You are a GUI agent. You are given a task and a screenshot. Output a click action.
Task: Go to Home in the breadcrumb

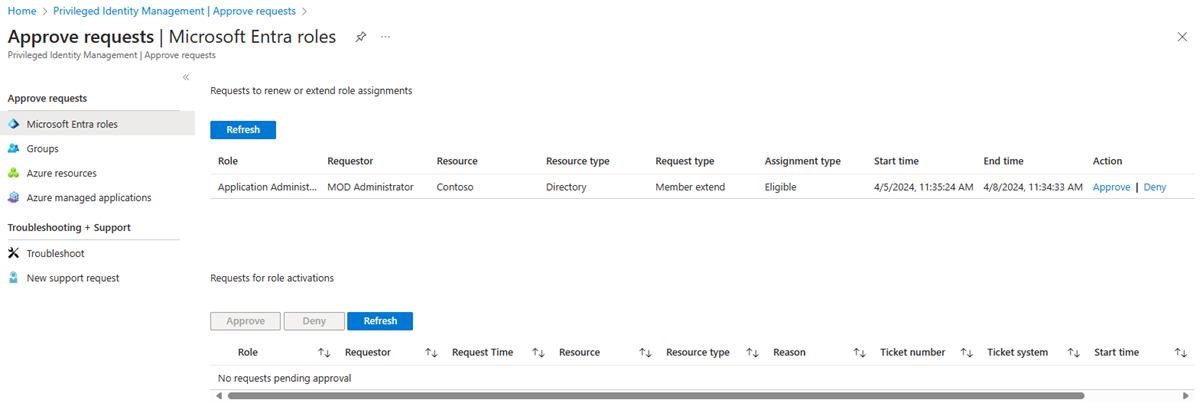pyautogui.click(x=22, y=11)
